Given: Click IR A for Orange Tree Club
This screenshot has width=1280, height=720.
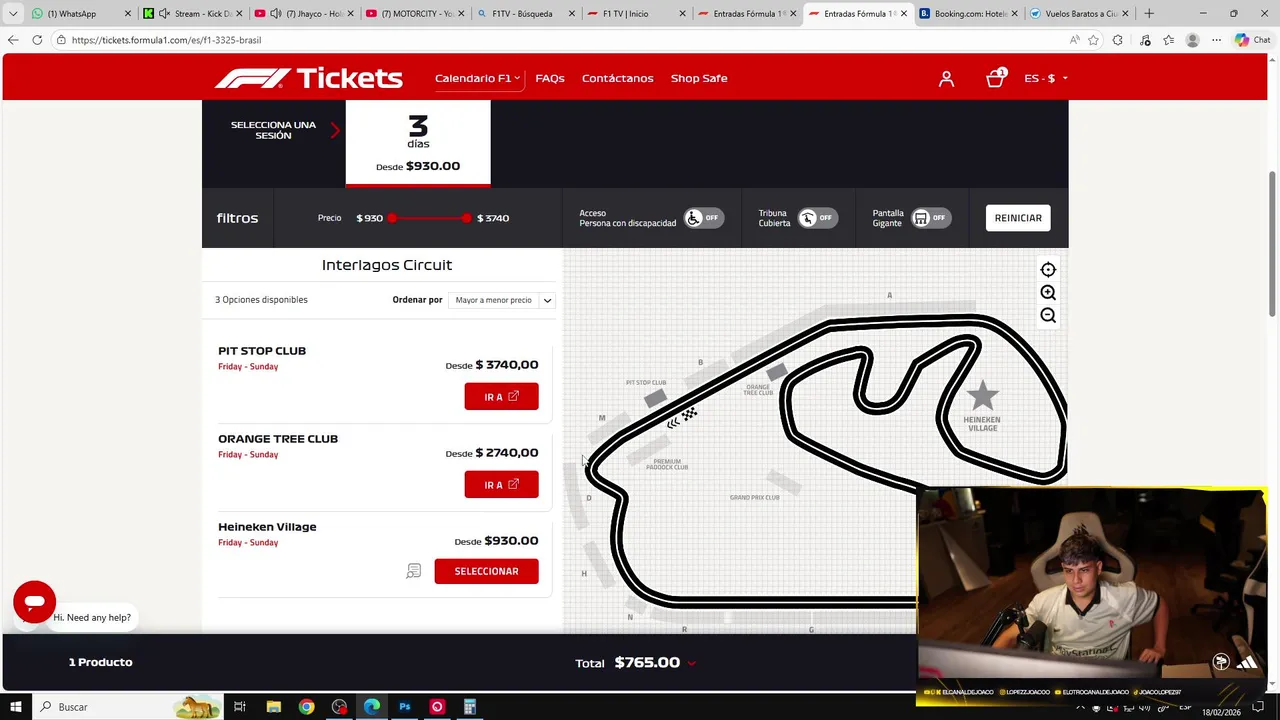Looking at the screenshot, I should coord(501,485).
